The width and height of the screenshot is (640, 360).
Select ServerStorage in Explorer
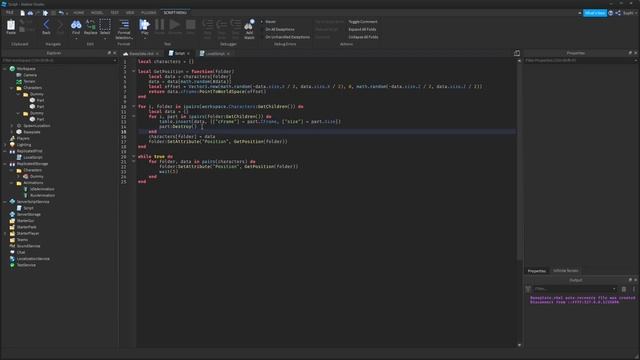[29, 214]
